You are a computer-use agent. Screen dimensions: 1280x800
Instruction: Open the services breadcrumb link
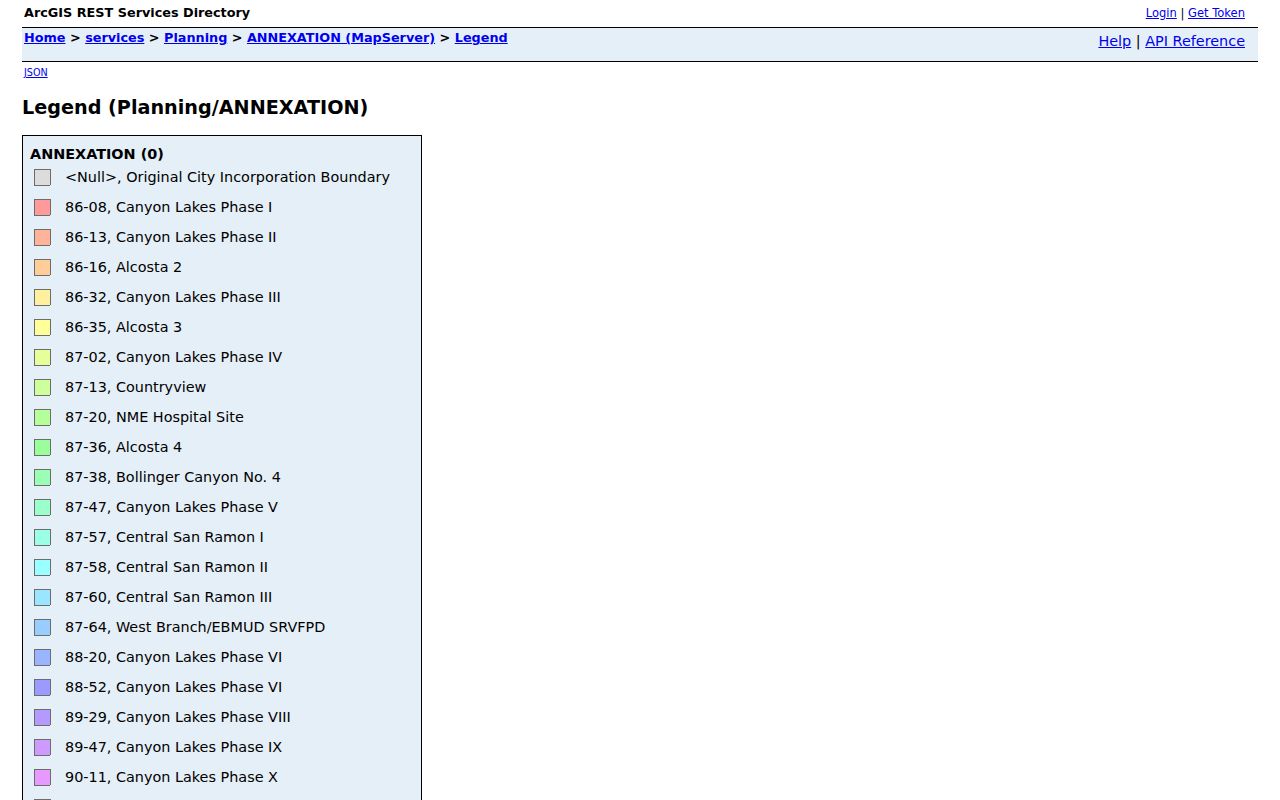tap(114, 38)
